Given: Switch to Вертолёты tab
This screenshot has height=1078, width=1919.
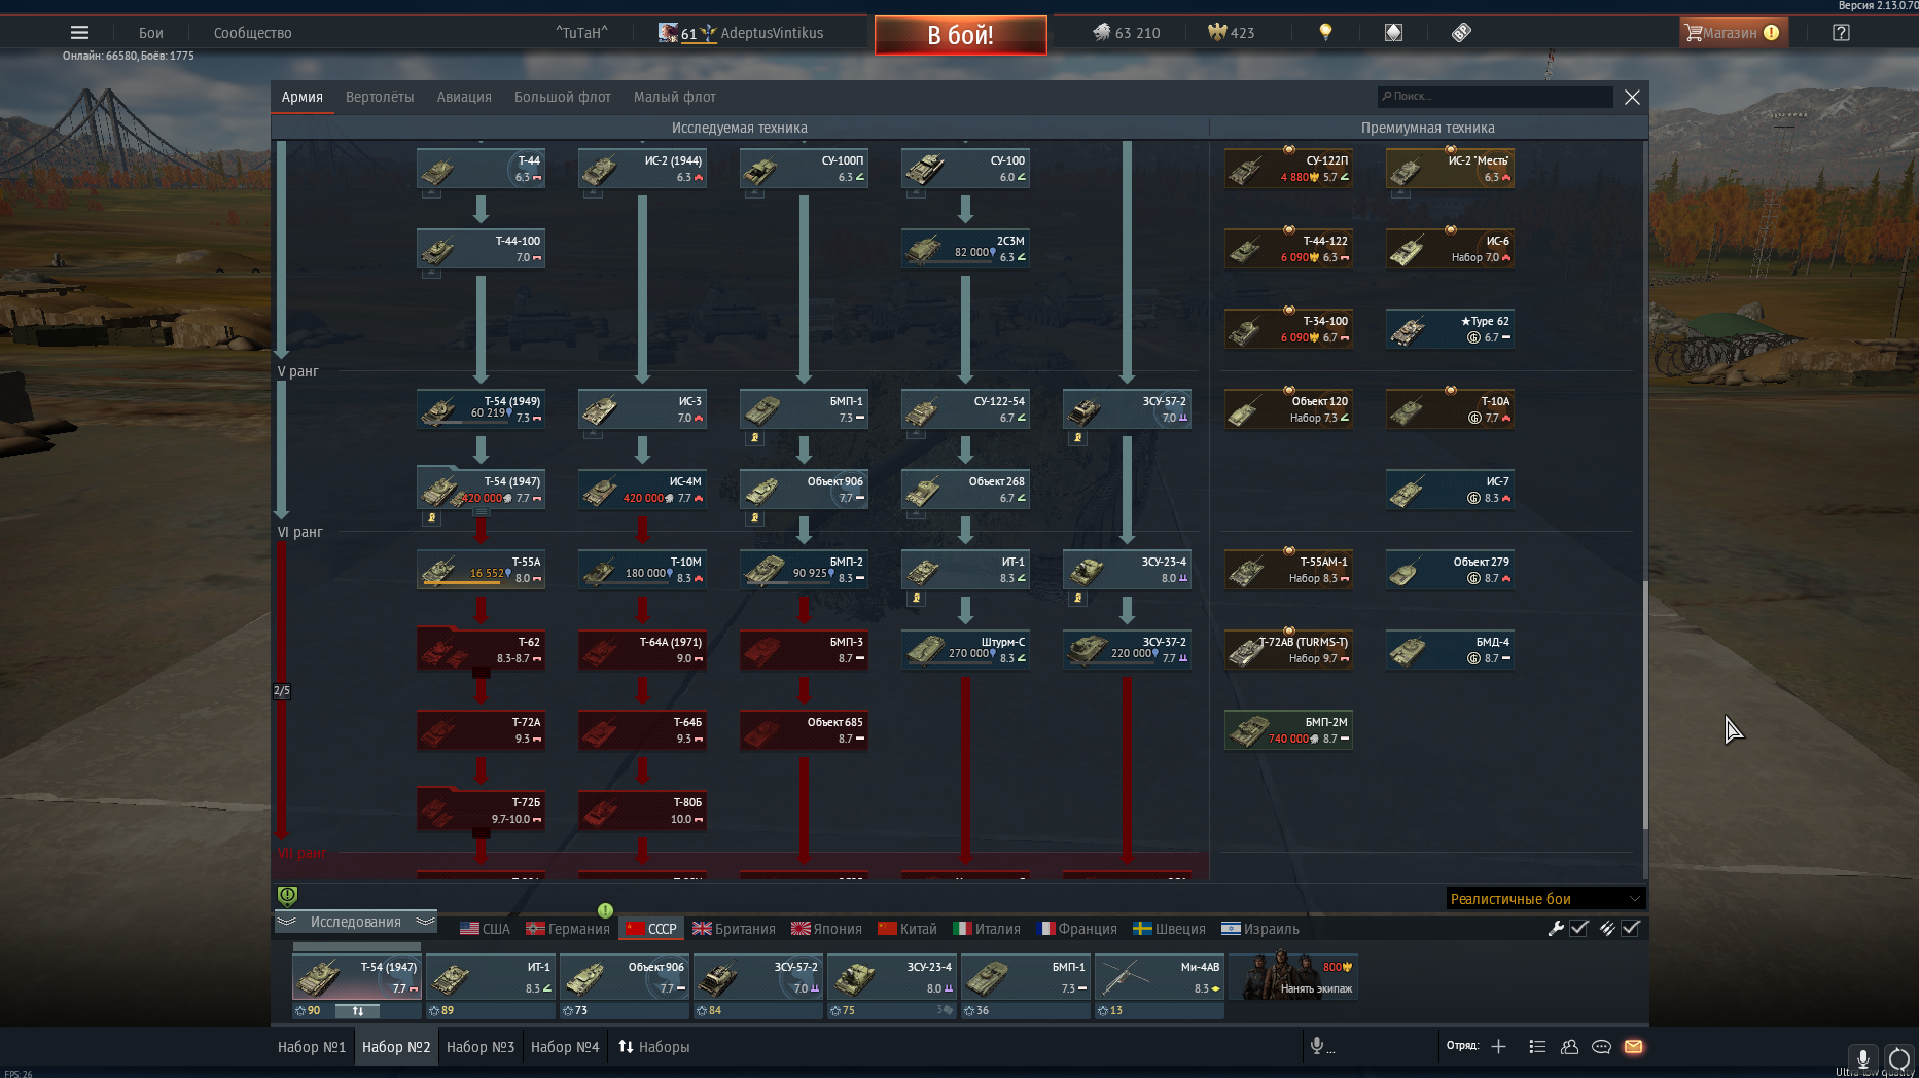Looking at the screenshot, I should click(x=380, y=97).
